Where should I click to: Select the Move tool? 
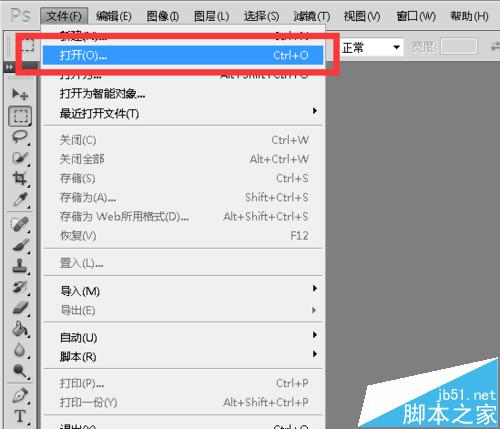click(20, 94)
